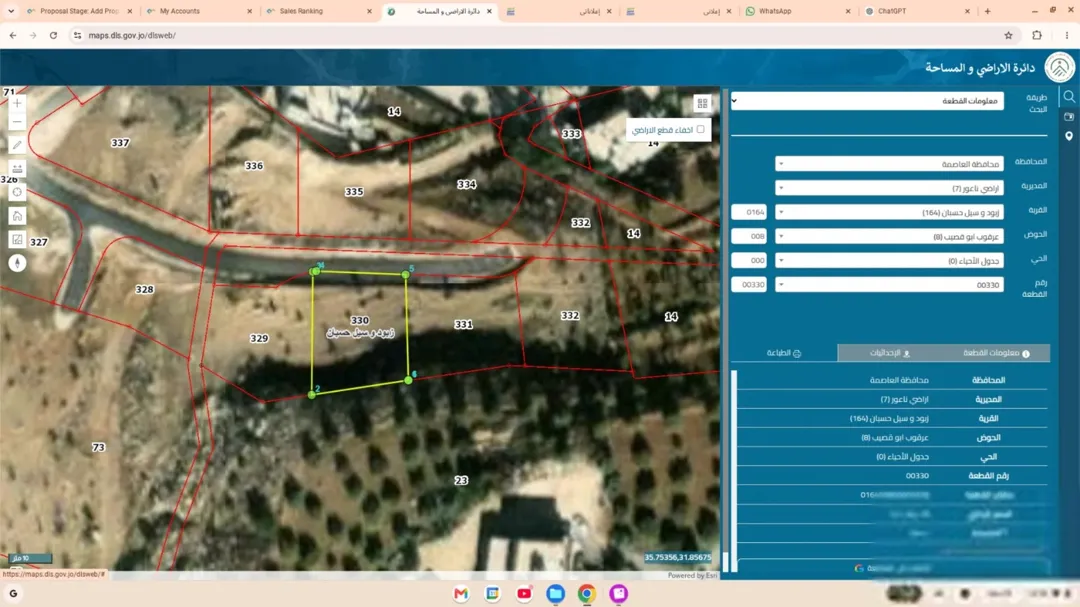1080x607 pixels.
Task: Switch to WhatsApp browser tab
Action: (797, 11)
